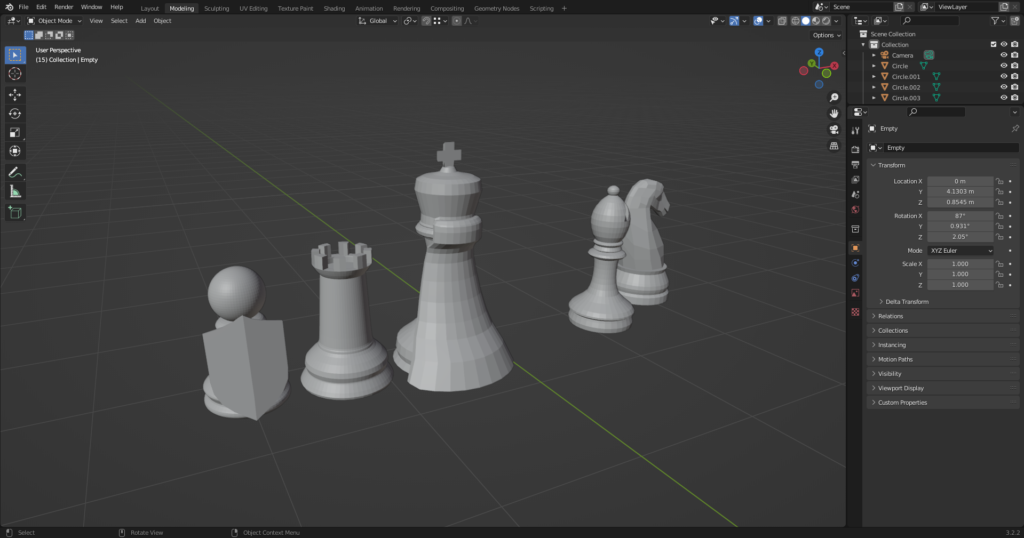This screenshot has height=538, width=1024.
Task: Toggle X-ray display in viewport header
Action: (782, 21)
